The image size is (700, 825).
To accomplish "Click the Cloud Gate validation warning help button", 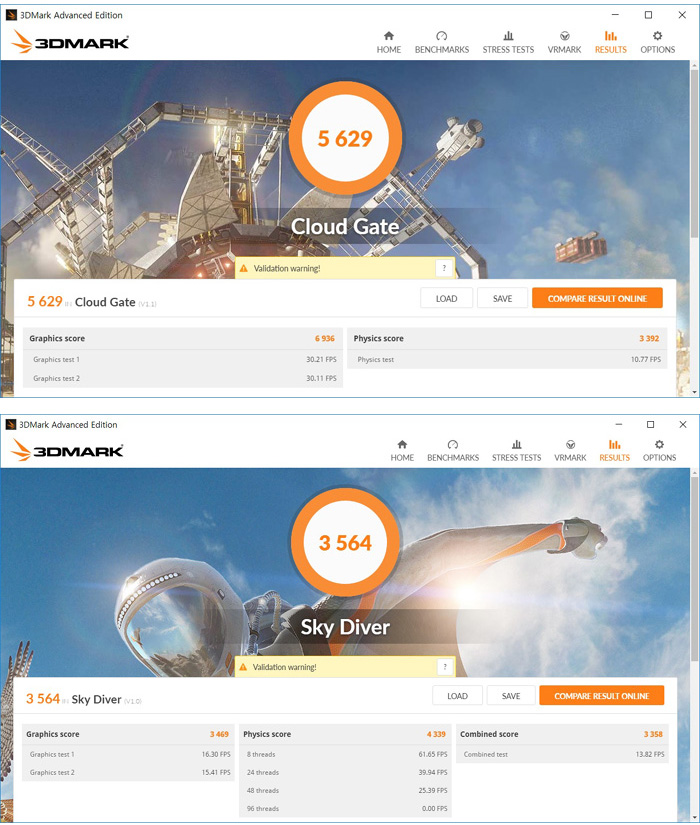I will tap(444, 268).
